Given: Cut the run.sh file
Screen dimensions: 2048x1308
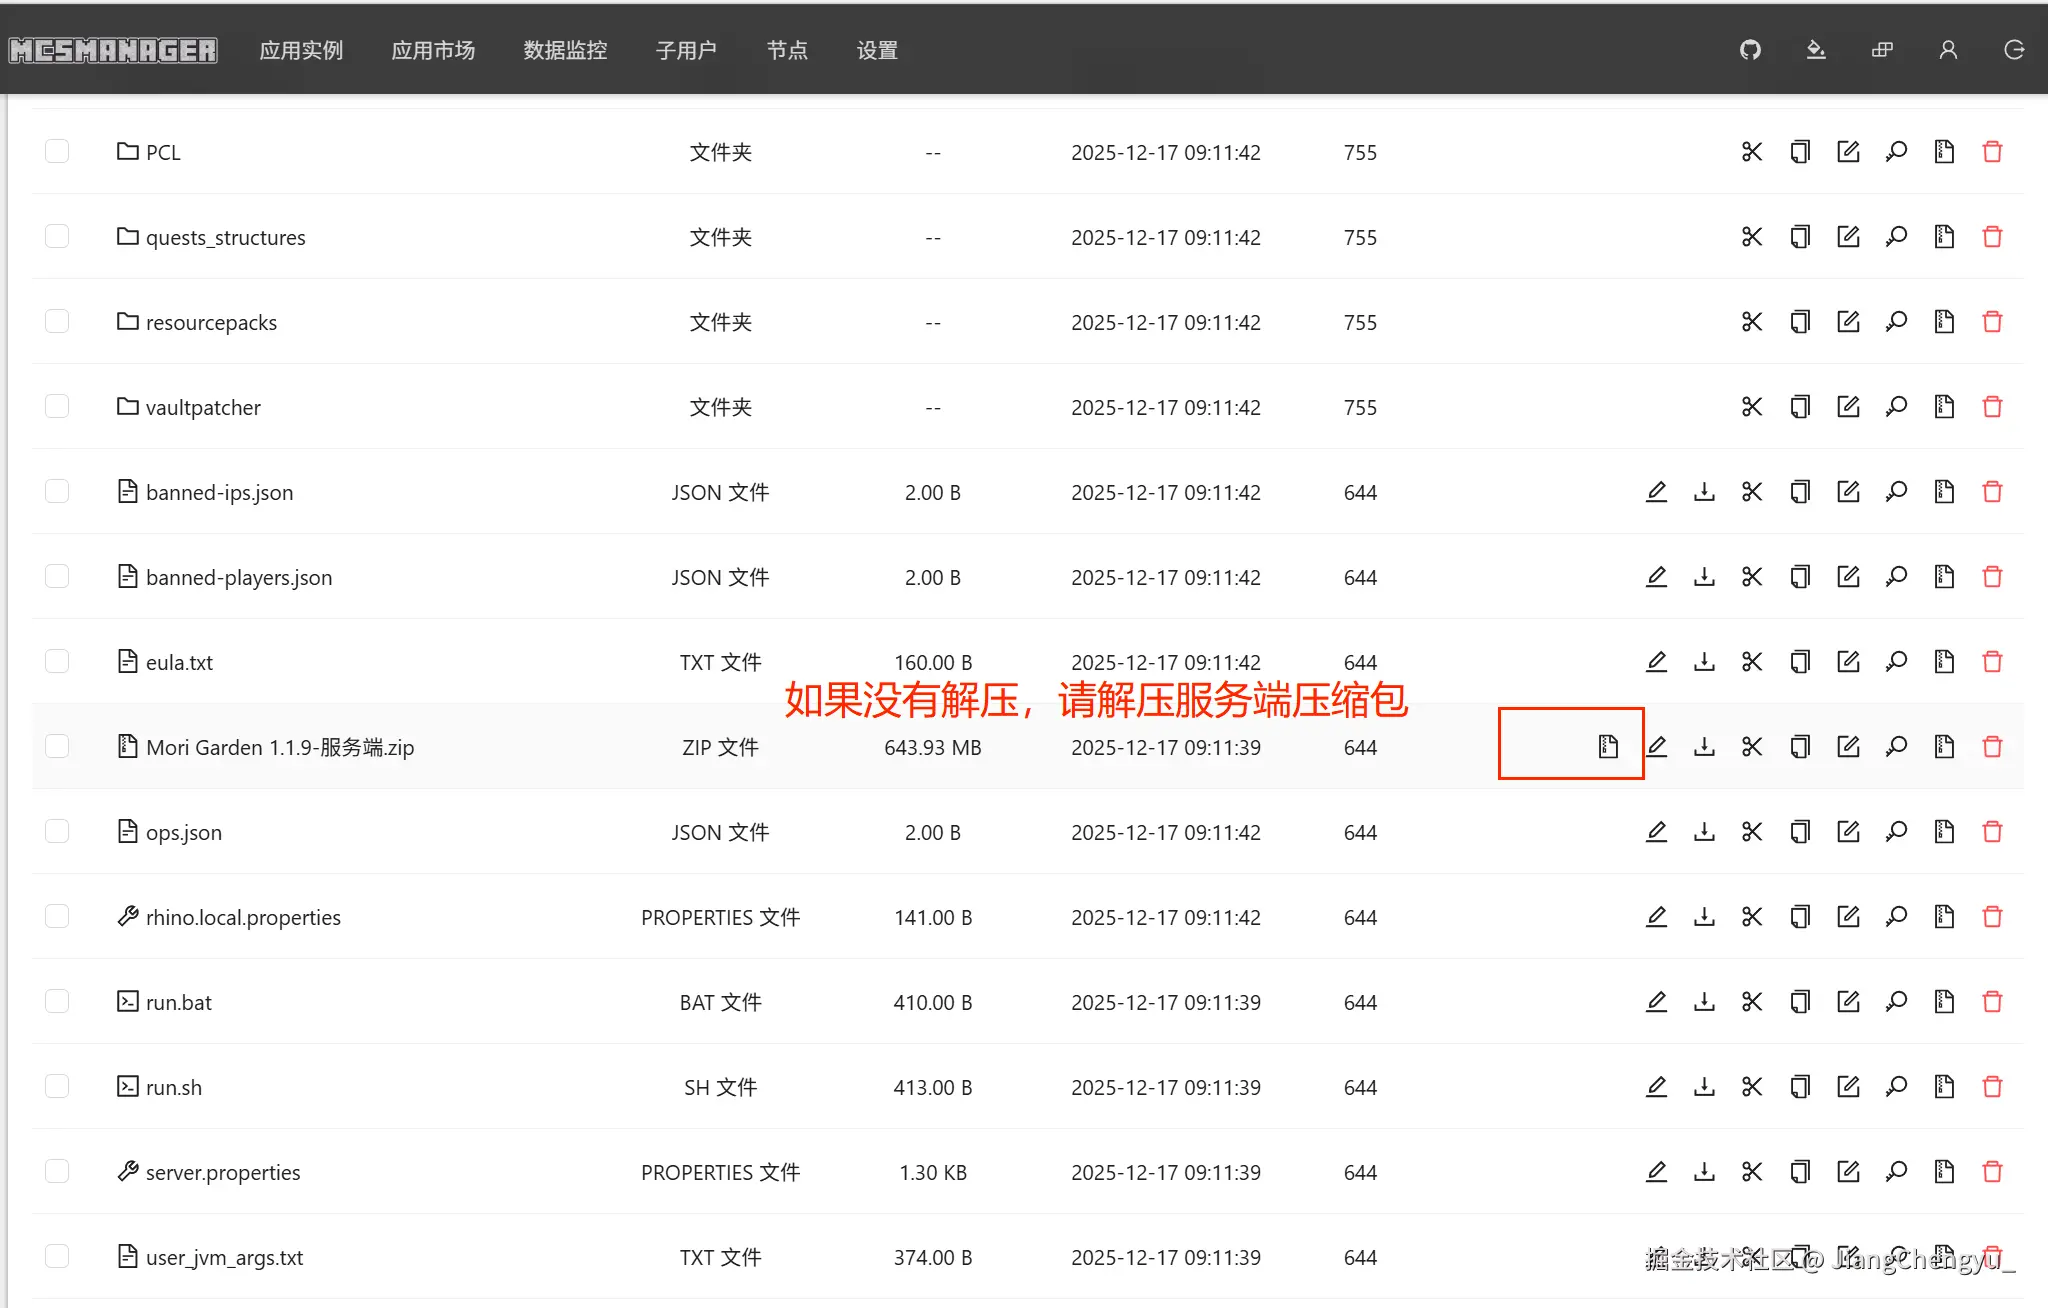Looking at the screenshot, I should tap(1752, 1087).
